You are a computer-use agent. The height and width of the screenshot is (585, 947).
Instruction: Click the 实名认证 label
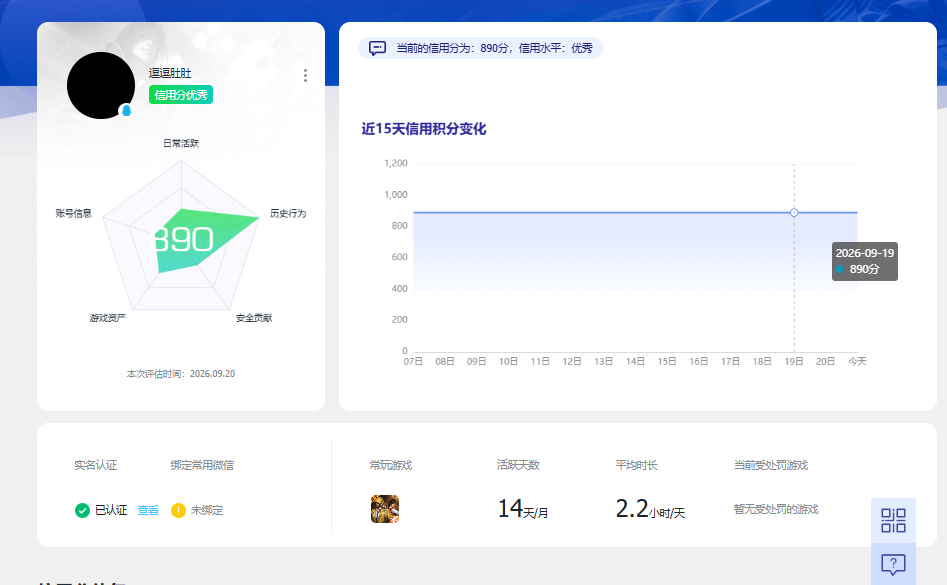click(x=95, y=465)
